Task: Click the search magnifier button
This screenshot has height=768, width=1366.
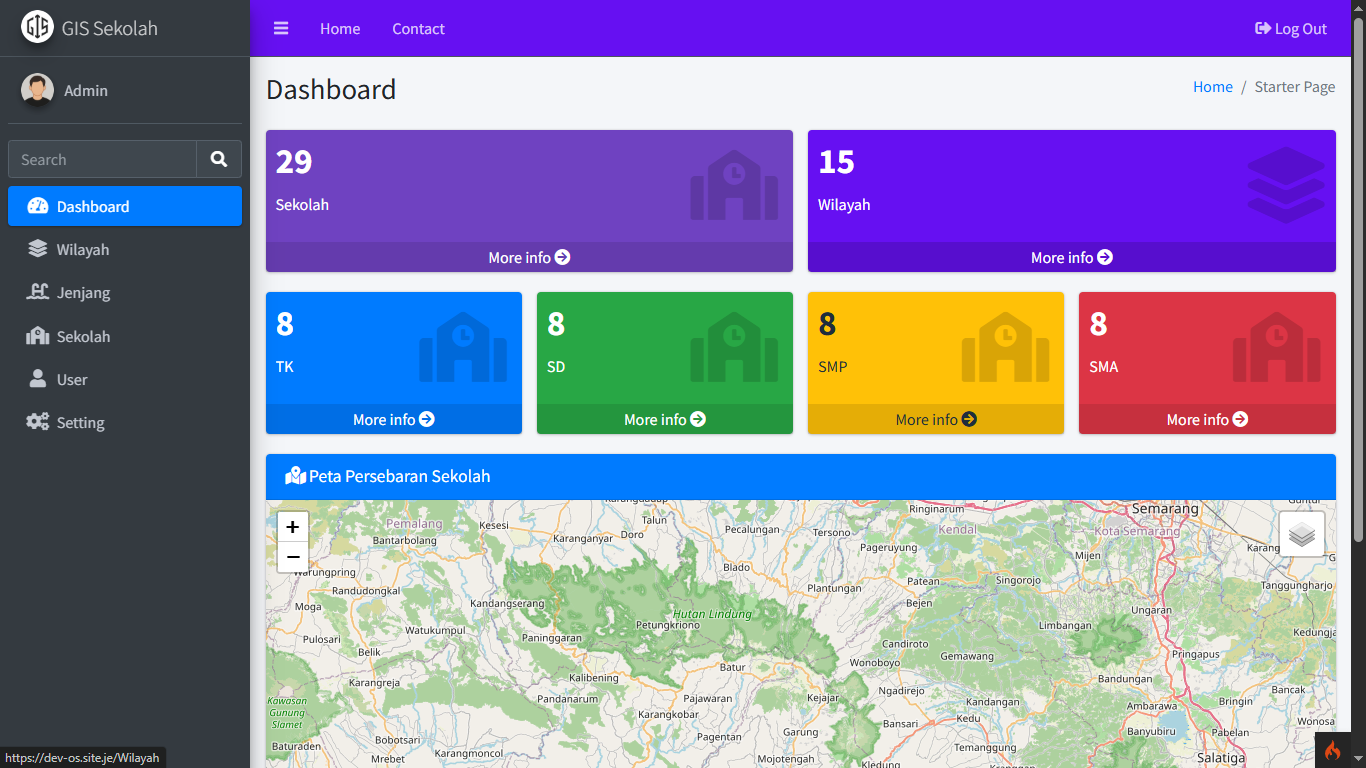Action: click(x=219, y=159)
